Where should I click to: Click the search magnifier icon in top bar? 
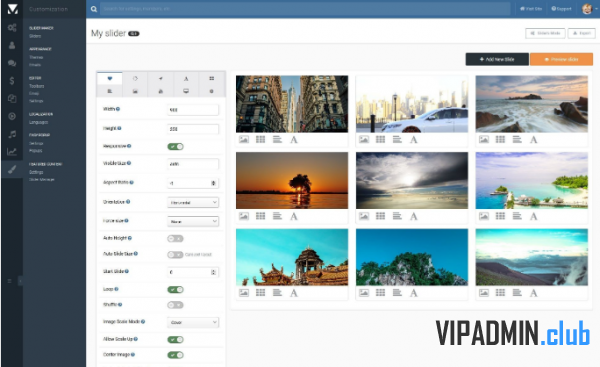pyautogui.click(x=94, y=9)
